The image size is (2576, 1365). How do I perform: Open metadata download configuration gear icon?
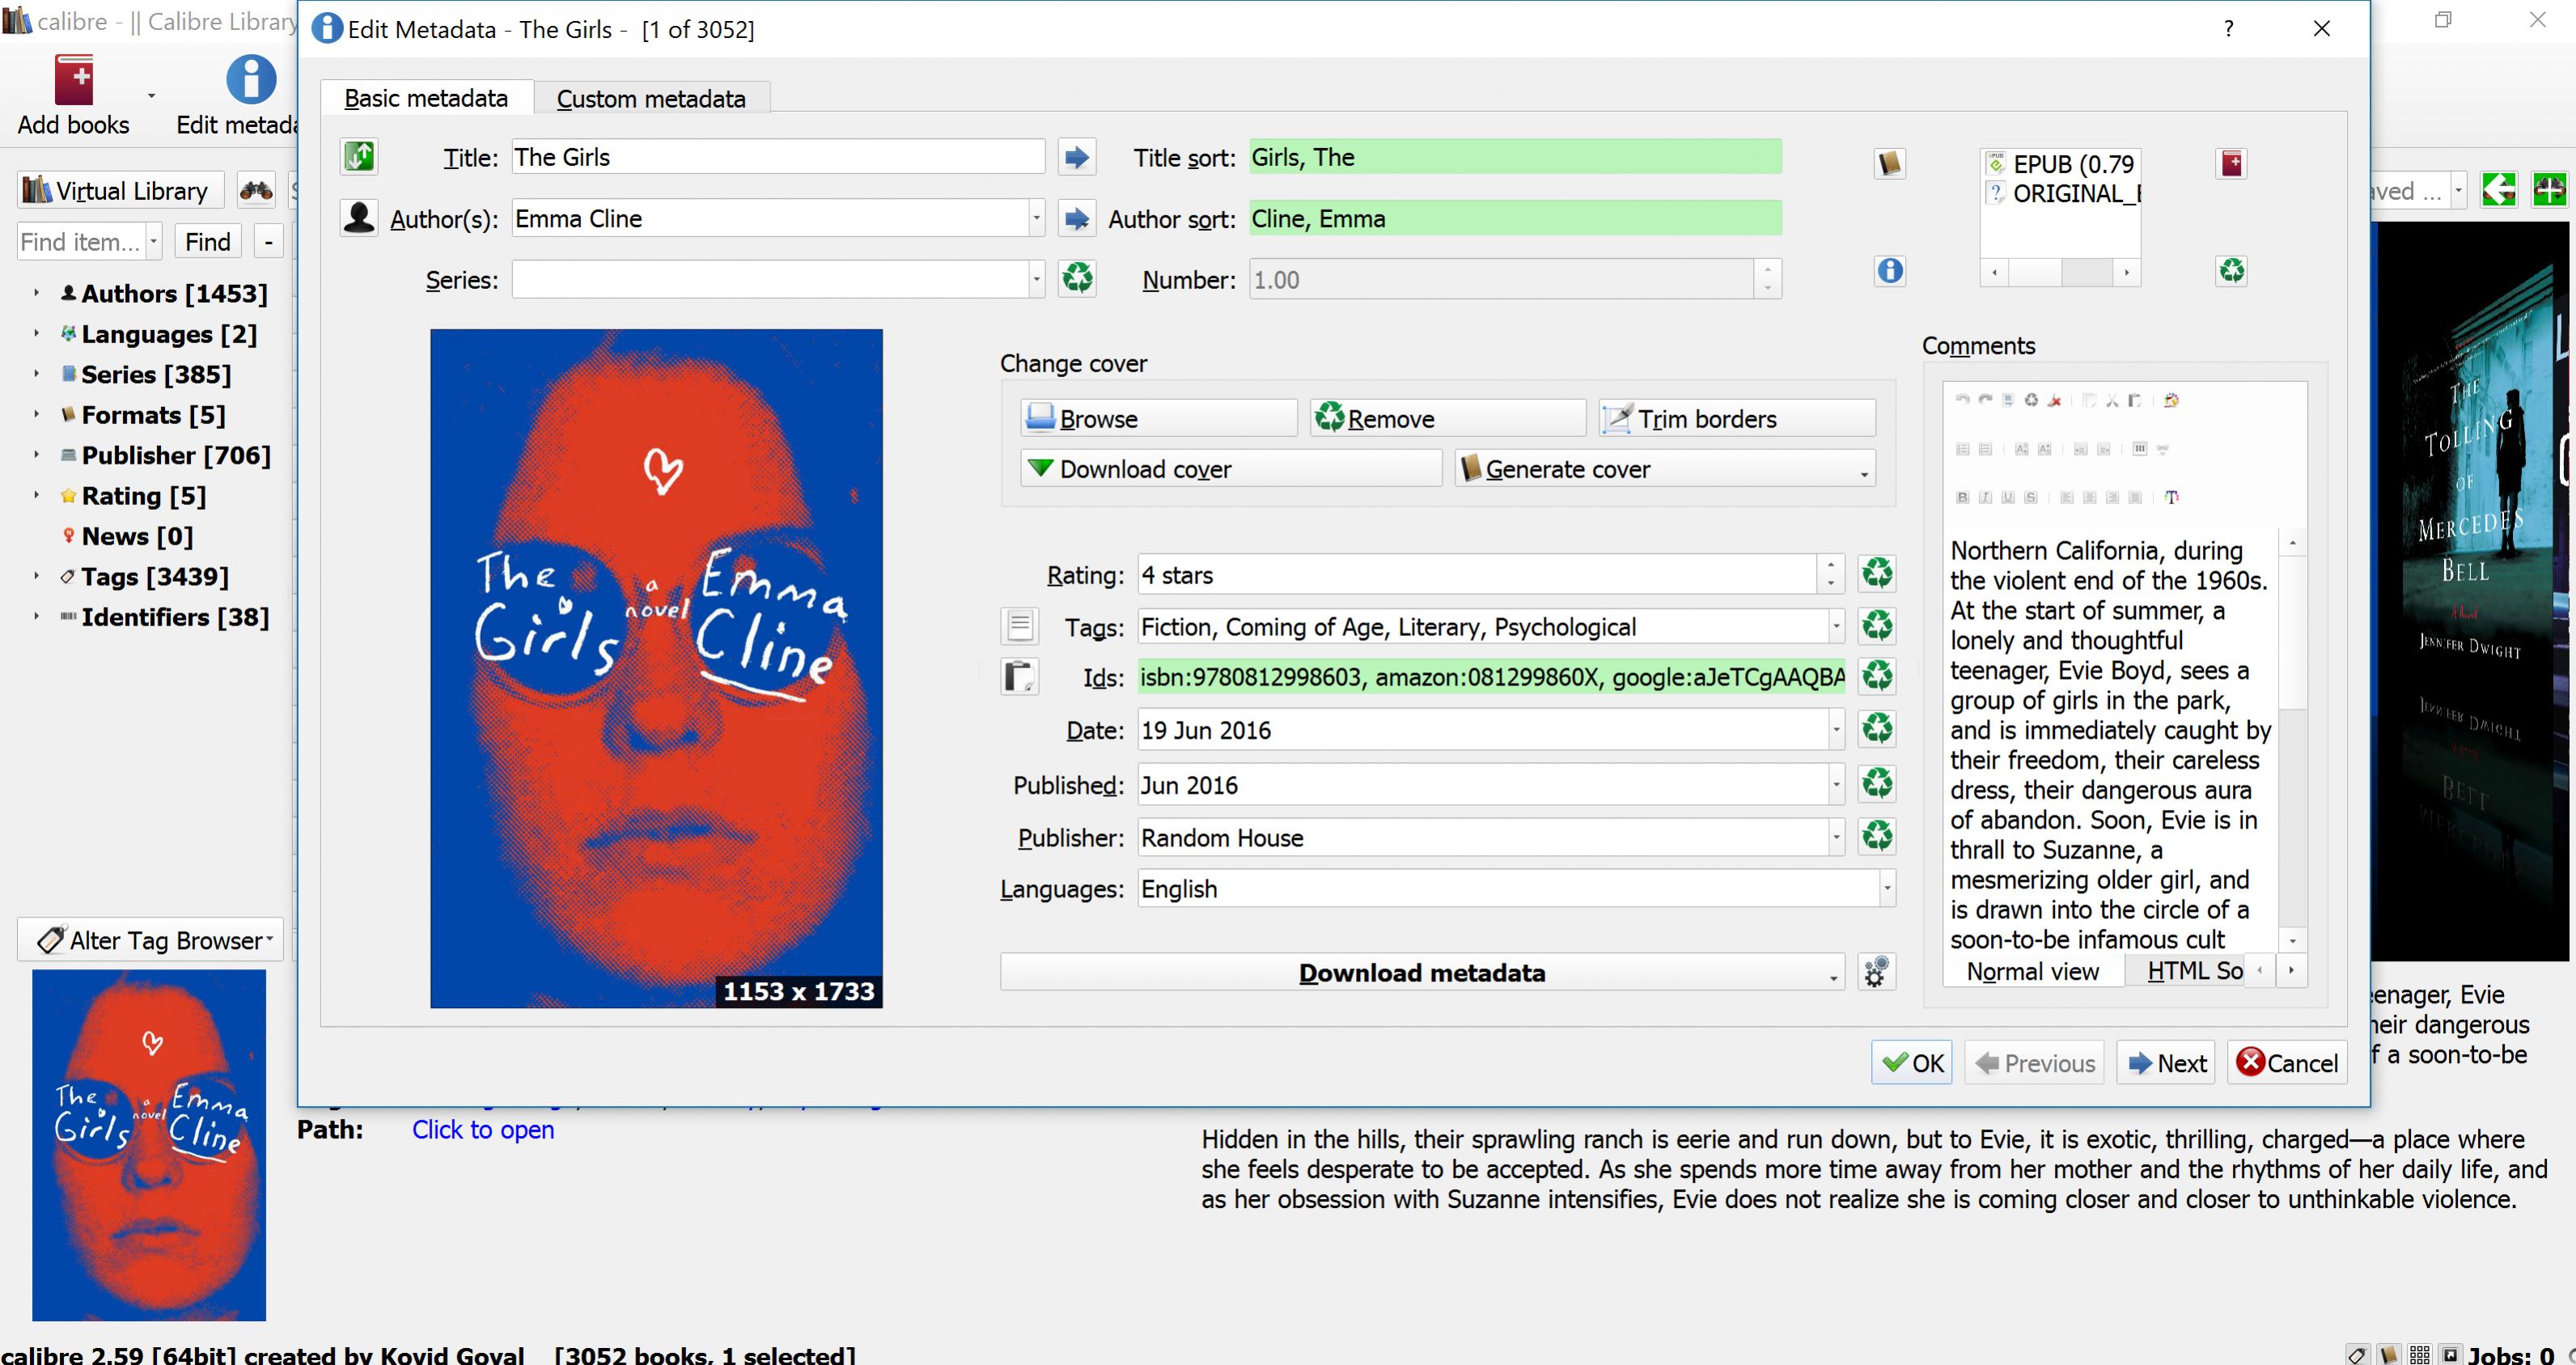1876,972
